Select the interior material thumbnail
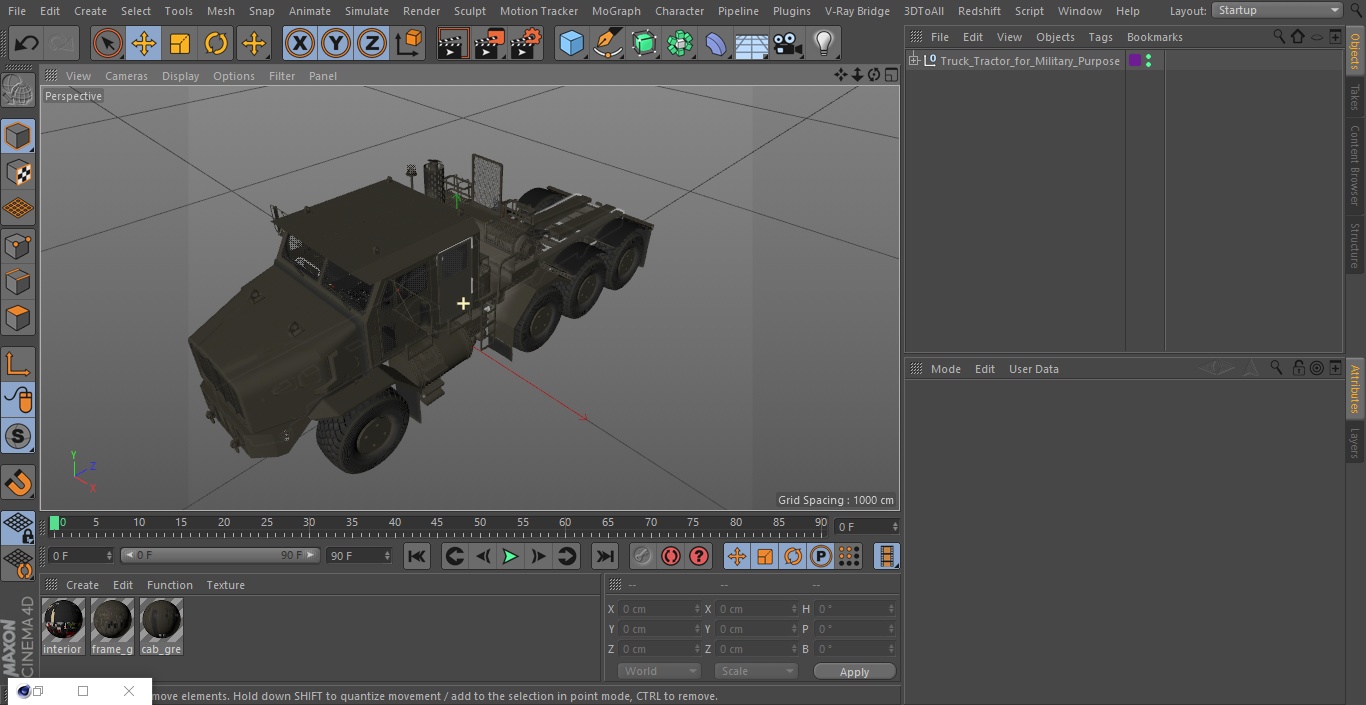 click(x=62, y=627)
